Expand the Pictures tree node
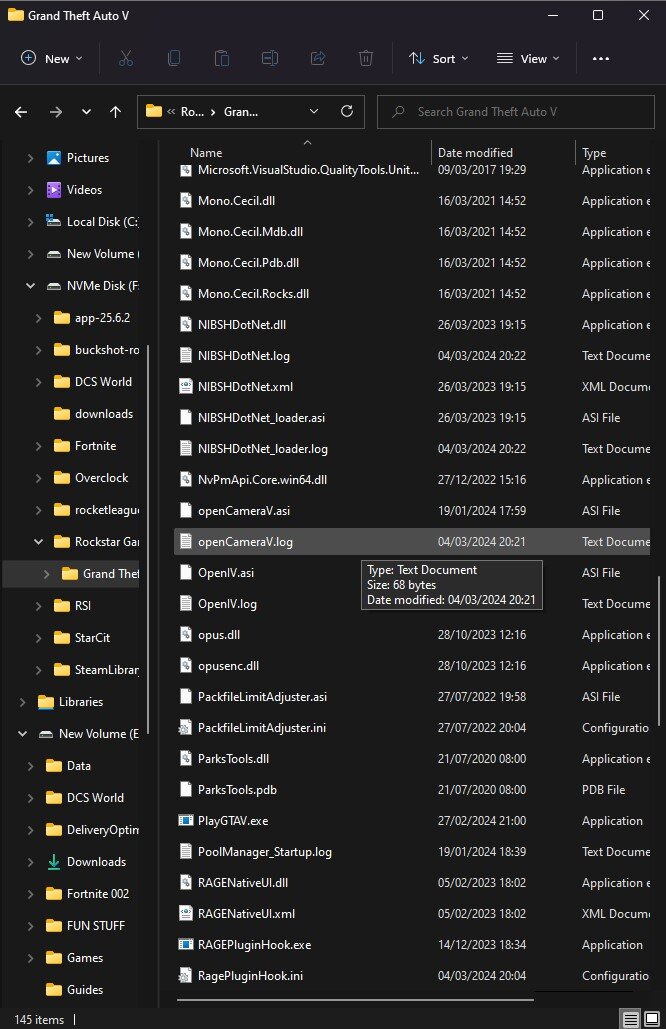 point(30,158)
